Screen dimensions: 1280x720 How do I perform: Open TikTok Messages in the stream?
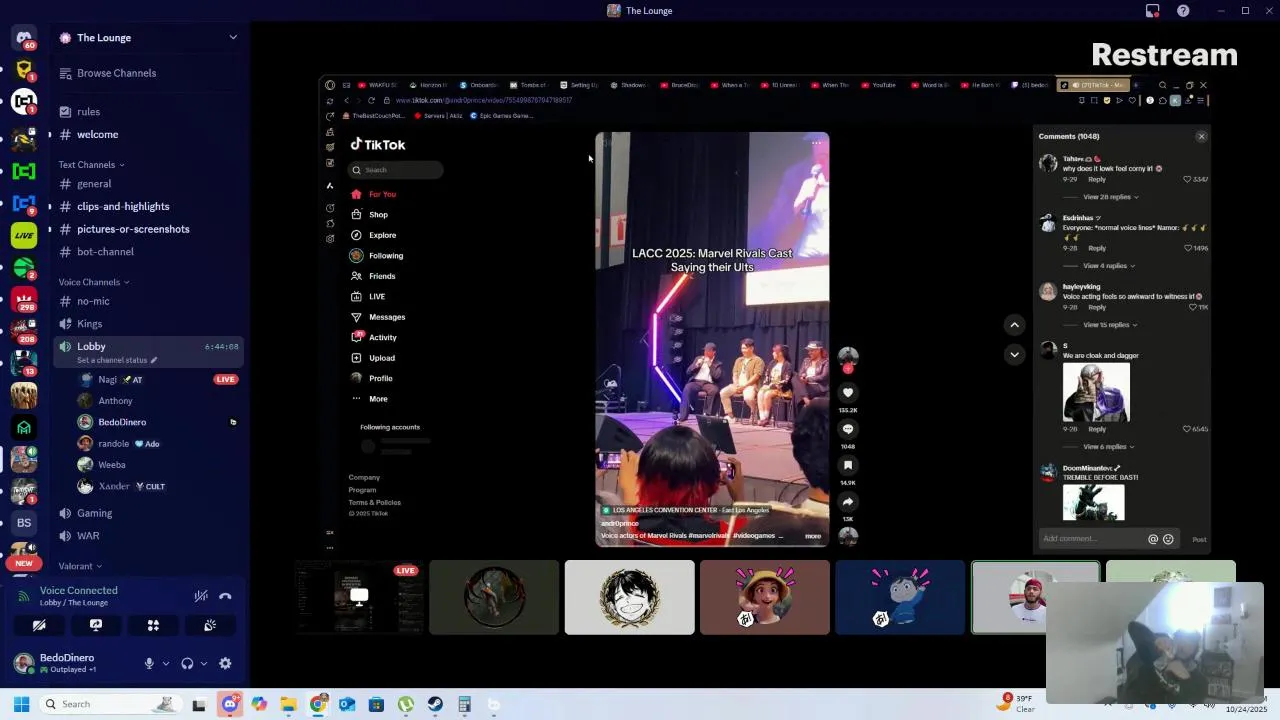[387, 317]
